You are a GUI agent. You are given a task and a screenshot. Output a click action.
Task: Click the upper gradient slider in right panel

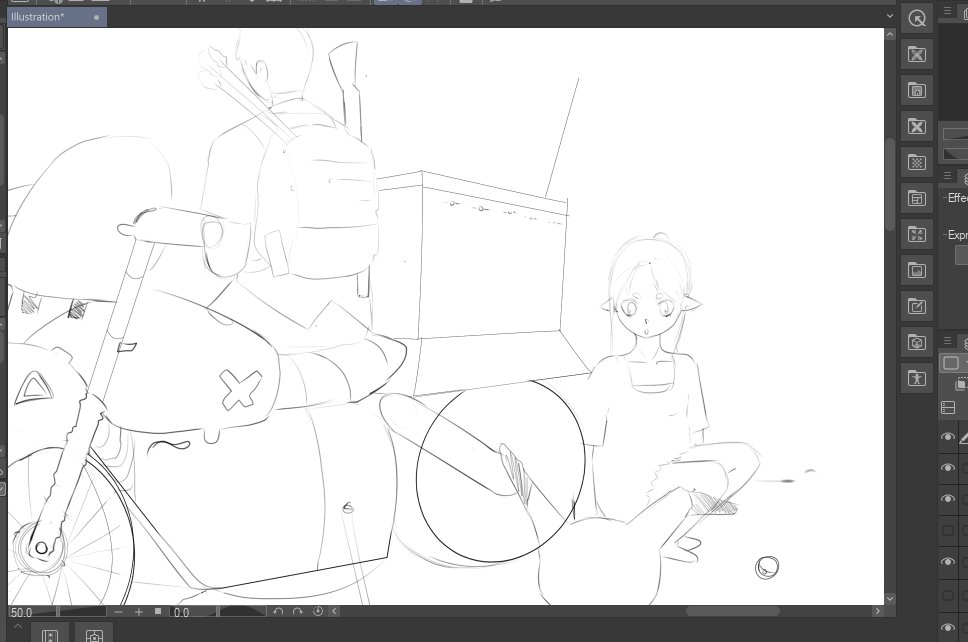click(955, 134)
